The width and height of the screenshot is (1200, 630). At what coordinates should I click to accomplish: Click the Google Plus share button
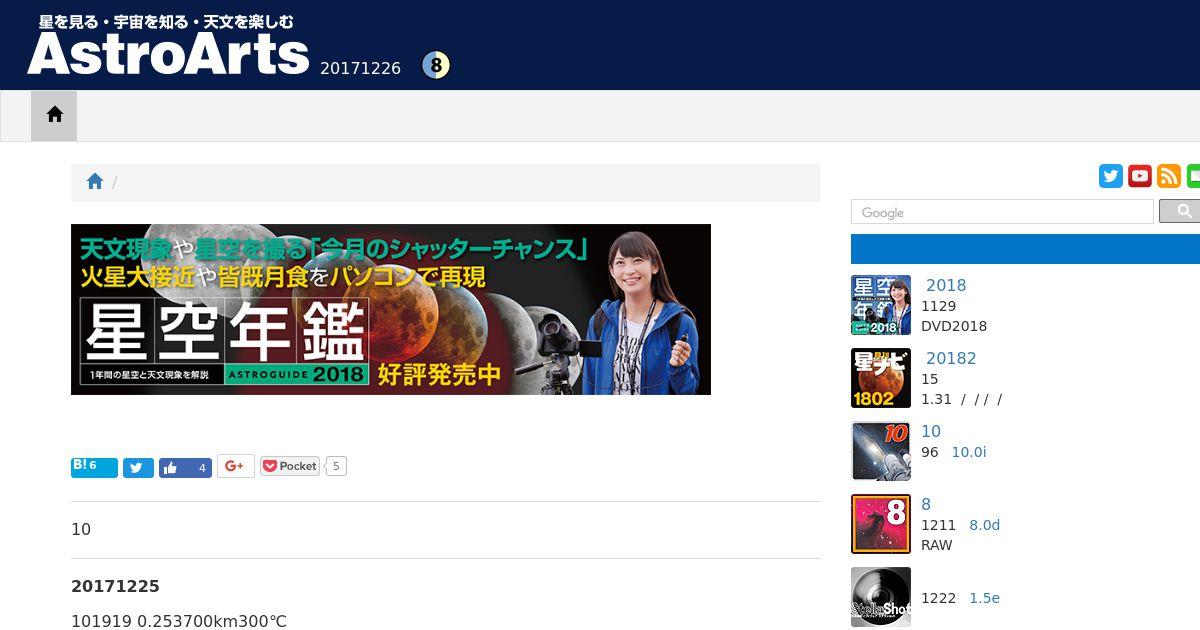click(x=236, y=466)
